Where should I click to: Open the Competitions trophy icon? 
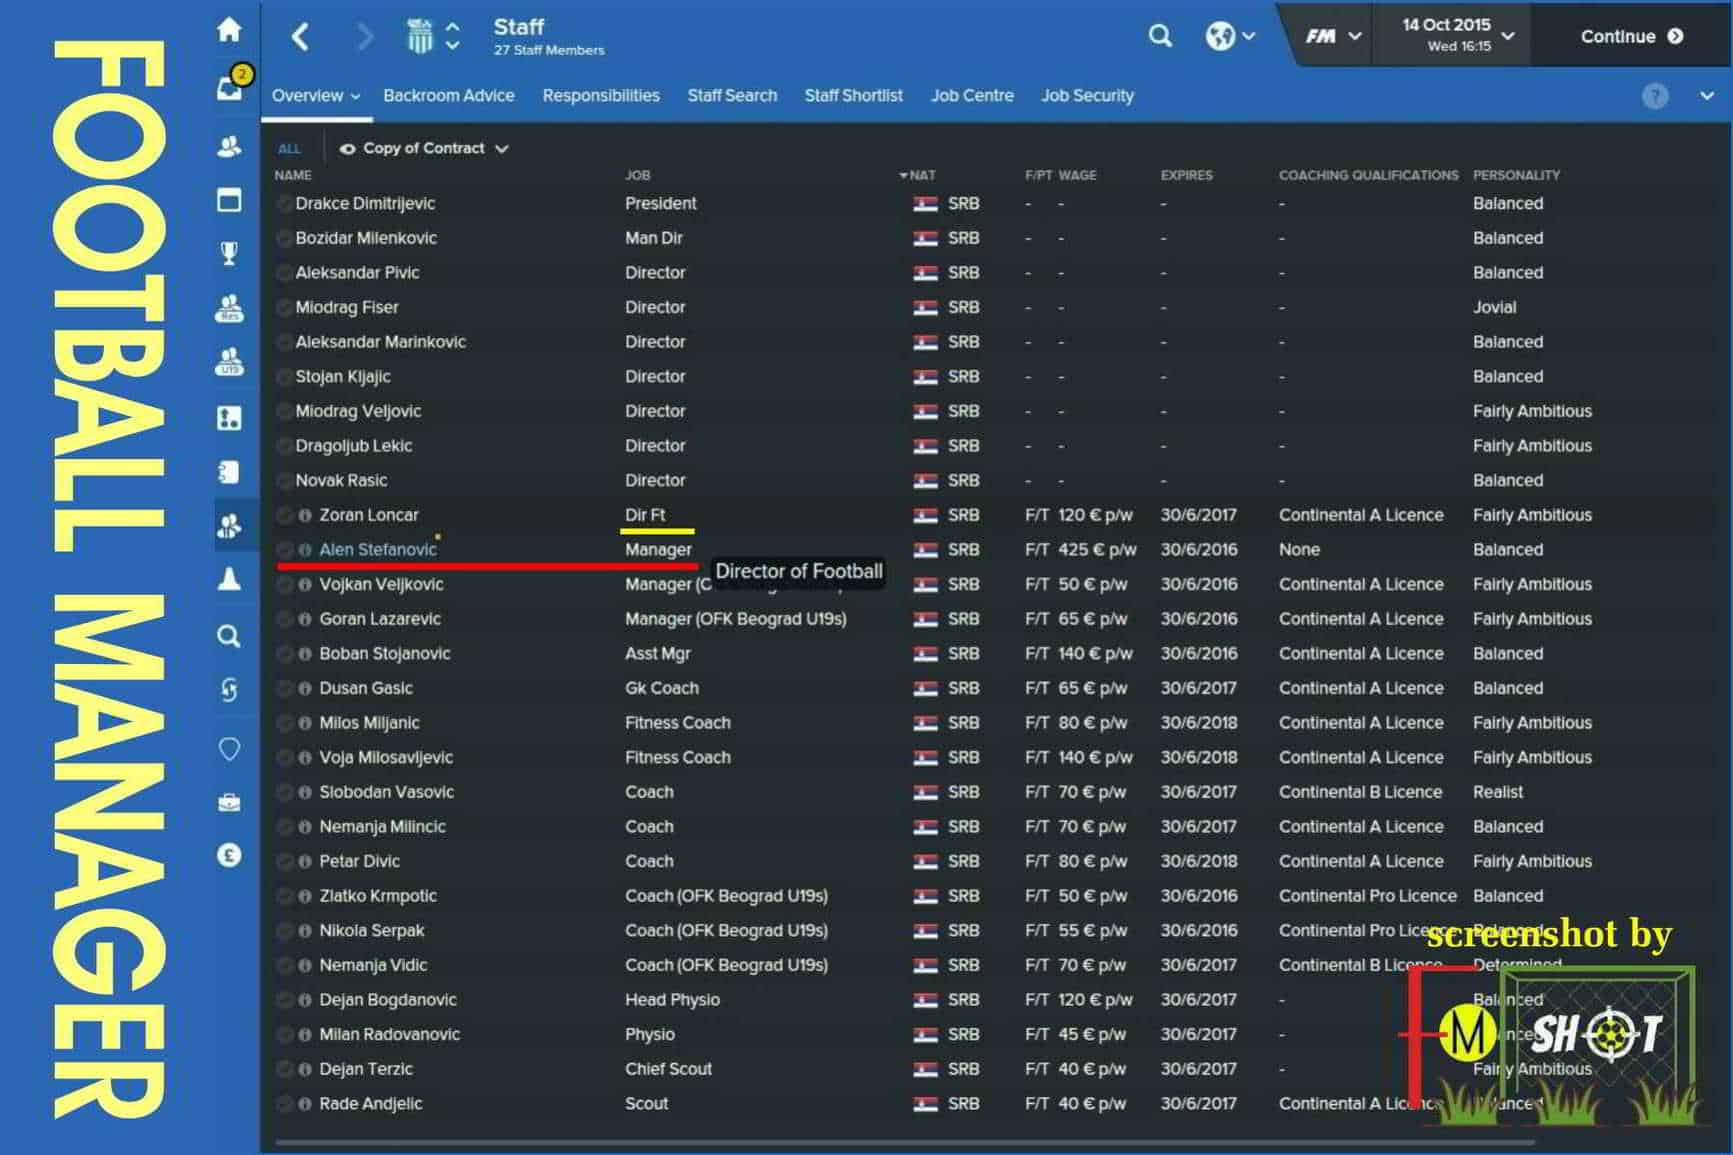click(229, 253)
